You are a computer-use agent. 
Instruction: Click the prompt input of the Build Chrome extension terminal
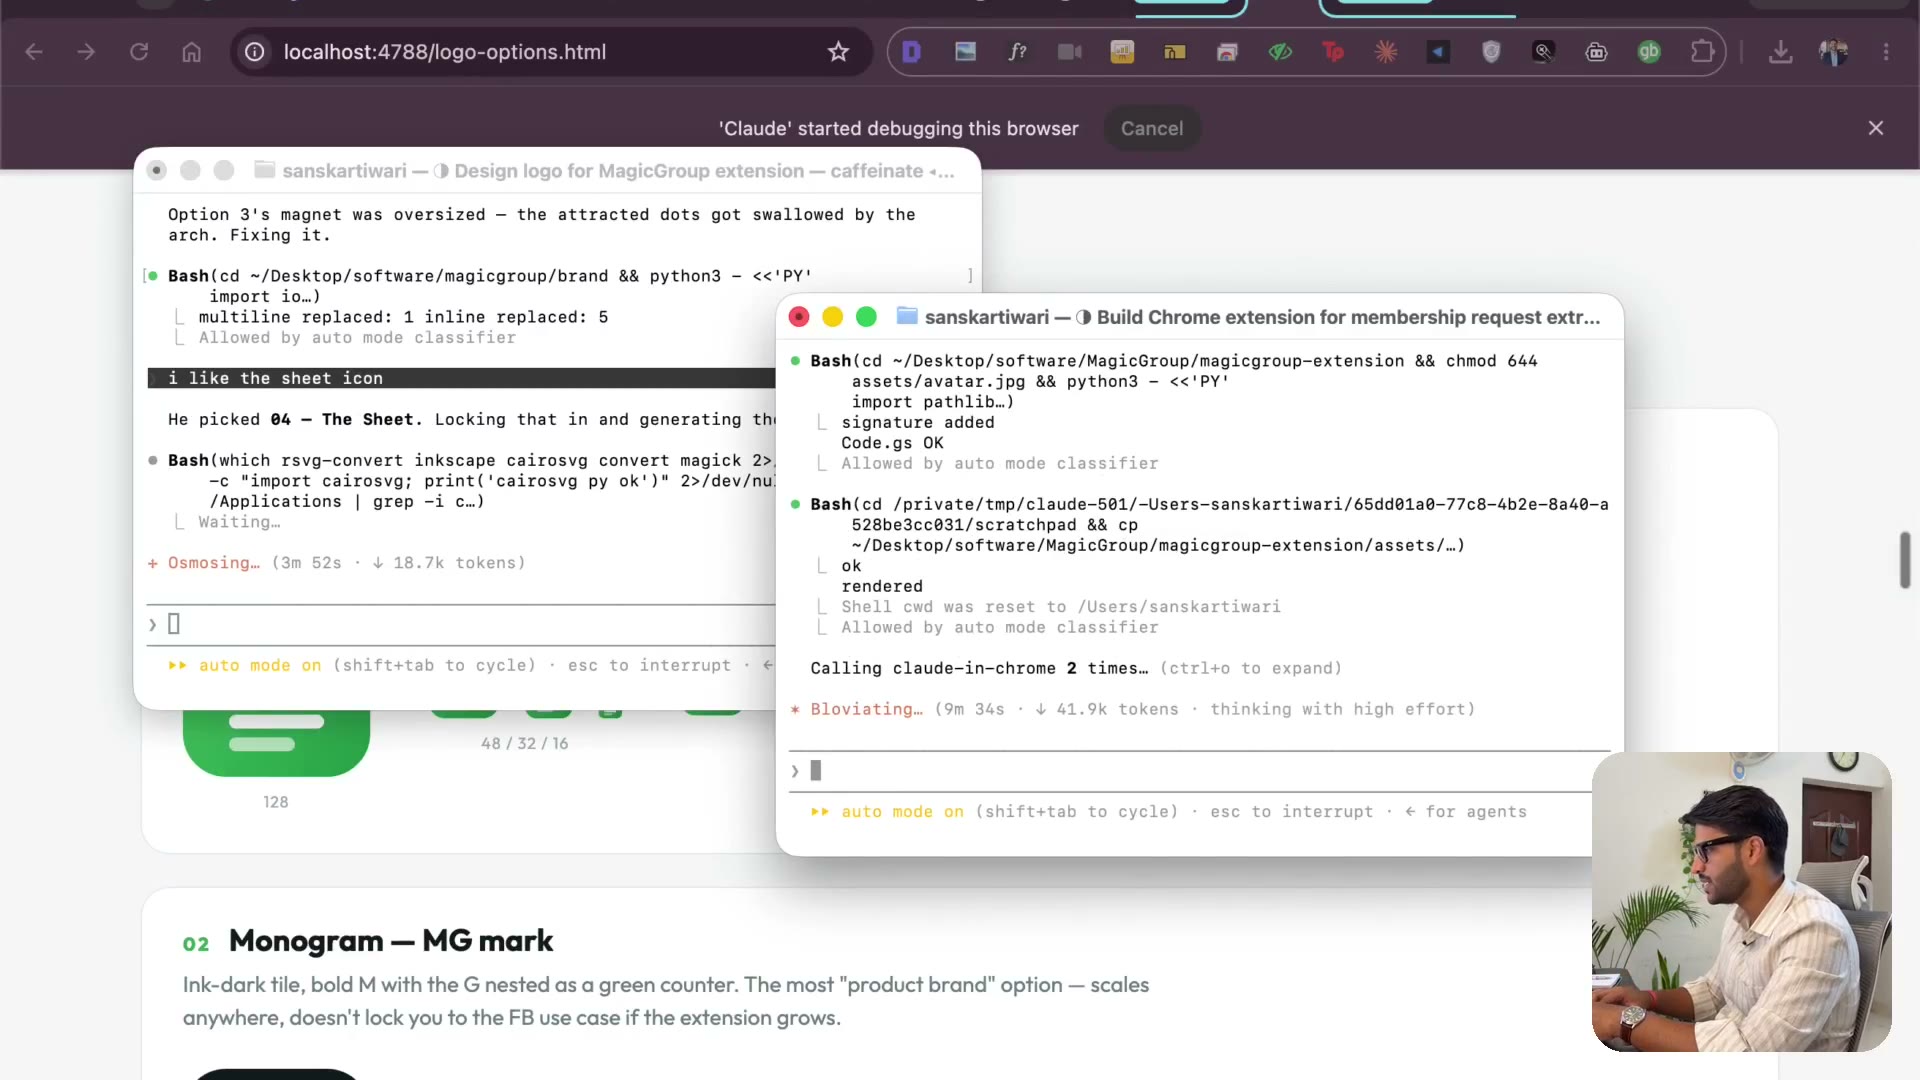(1200, 771)
